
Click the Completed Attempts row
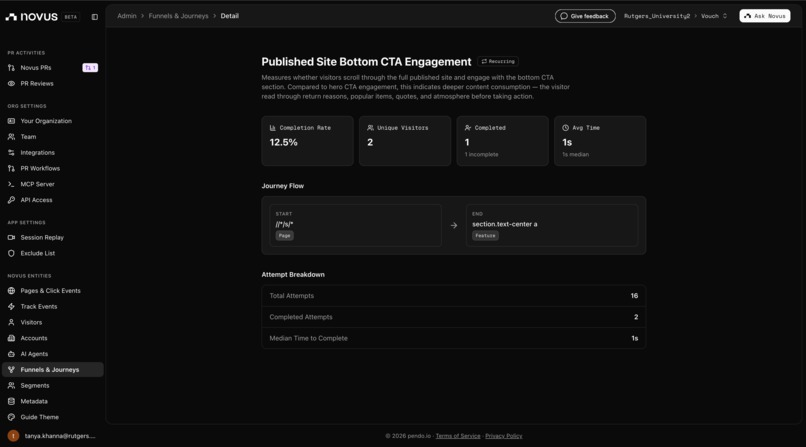[454, 318]
